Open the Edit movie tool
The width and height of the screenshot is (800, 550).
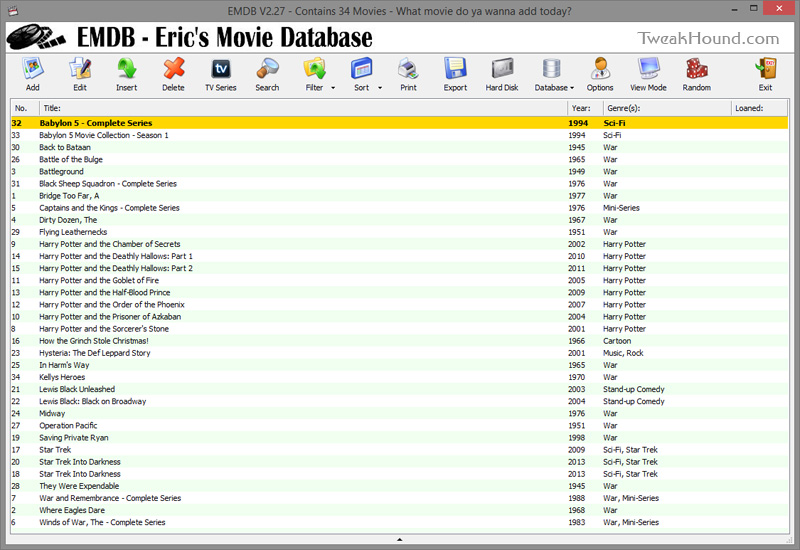click(80, 69)
